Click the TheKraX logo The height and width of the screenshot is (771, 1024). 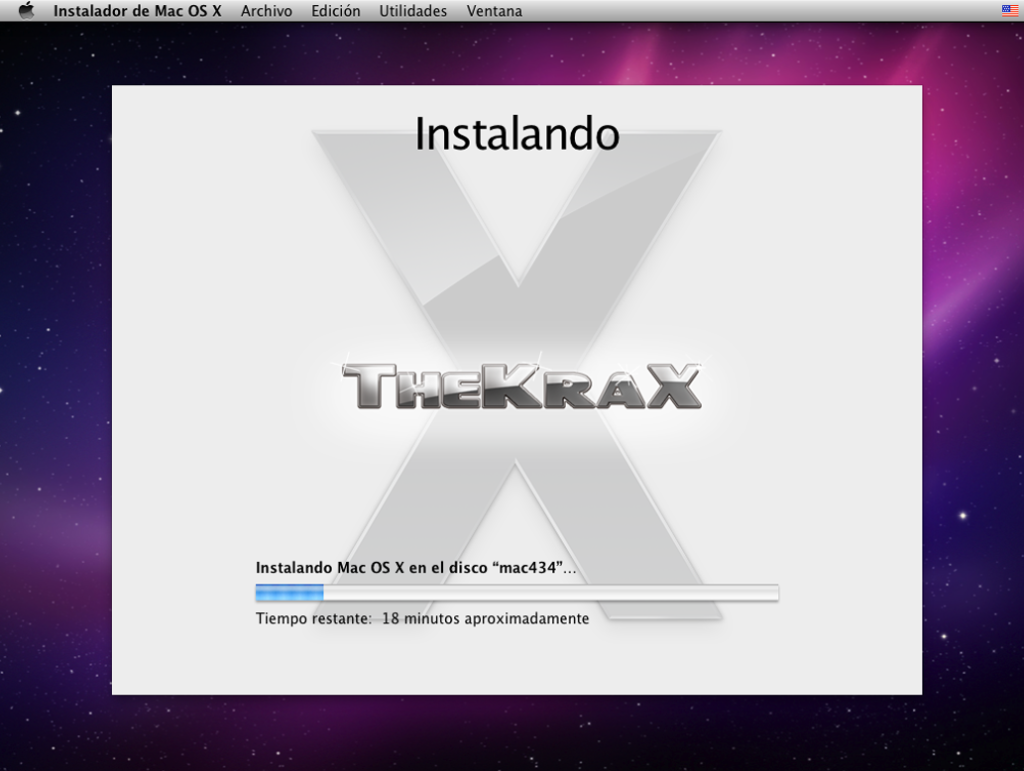(x=521, y=385)
